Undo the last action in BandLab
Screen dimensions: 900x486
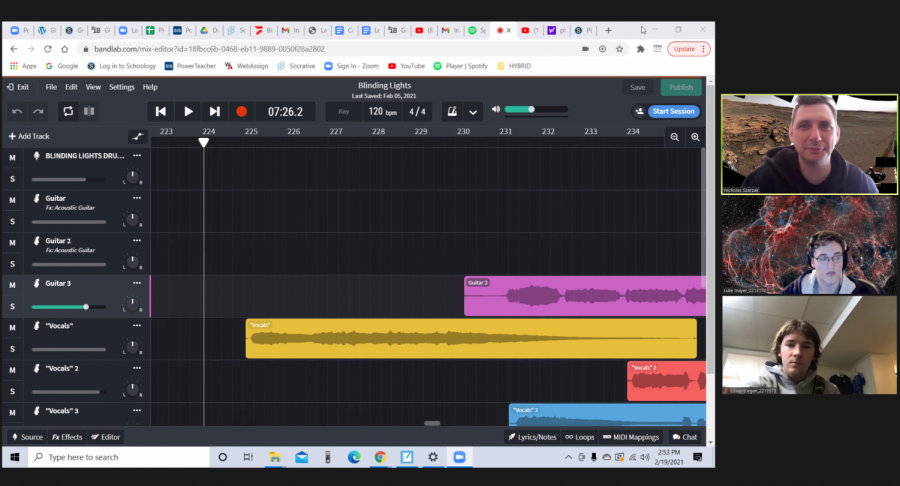(17, 111)
